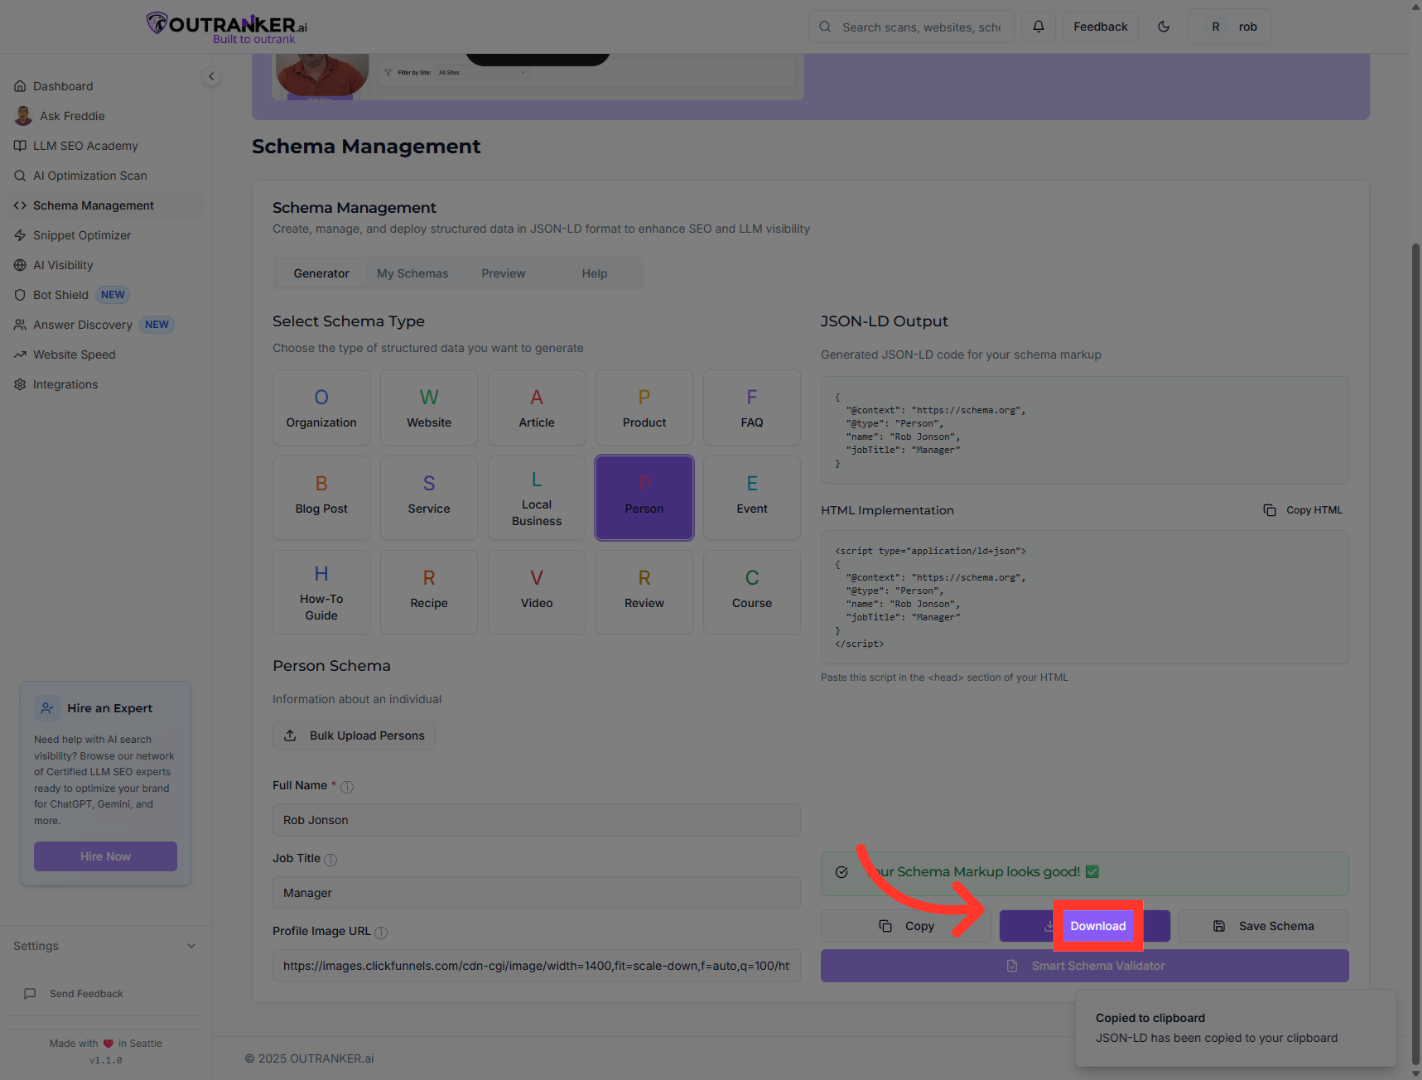Viewport: 1422px width, 1080px height.
Task: Choose the Article schema type
Action: pyautogui.click(x=537, y=408)
